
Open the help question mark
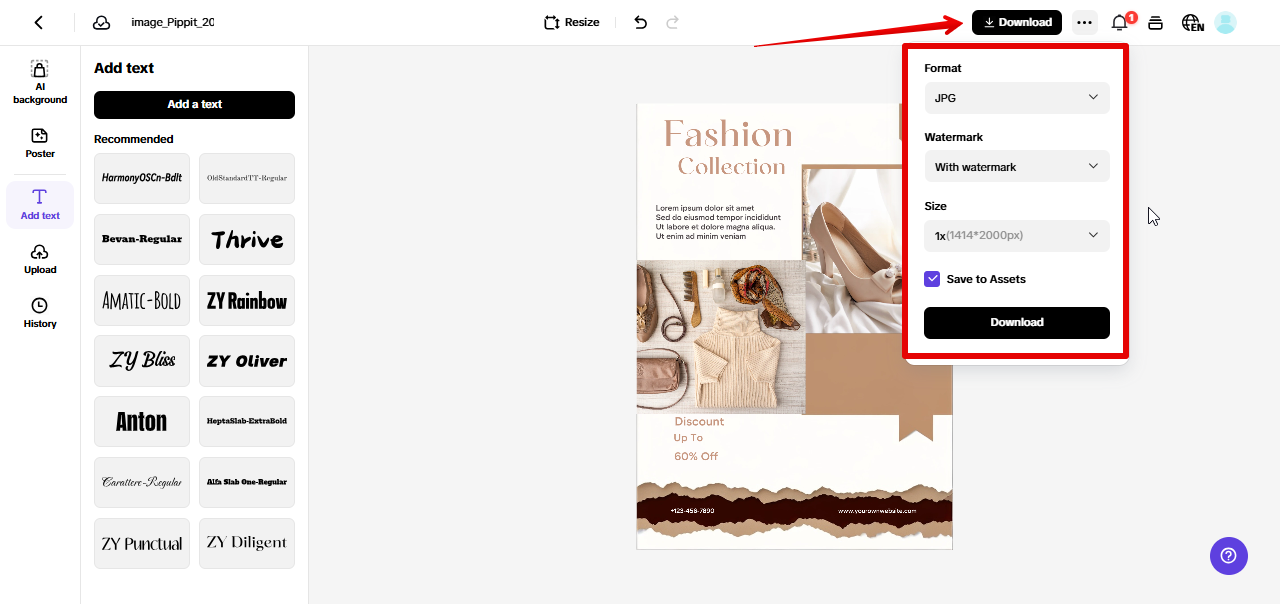pos(1228,555)
